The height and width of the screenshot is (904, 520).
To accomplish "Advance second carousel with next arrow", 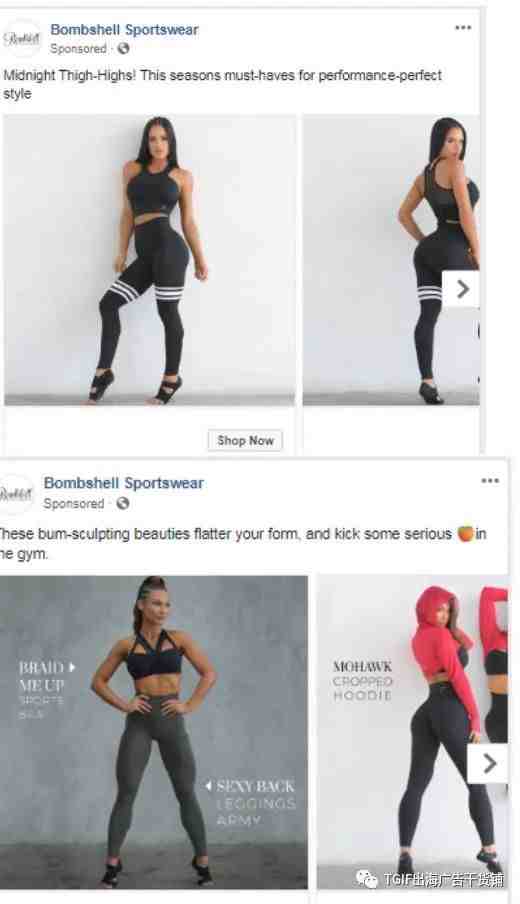I will pos(489,764).
